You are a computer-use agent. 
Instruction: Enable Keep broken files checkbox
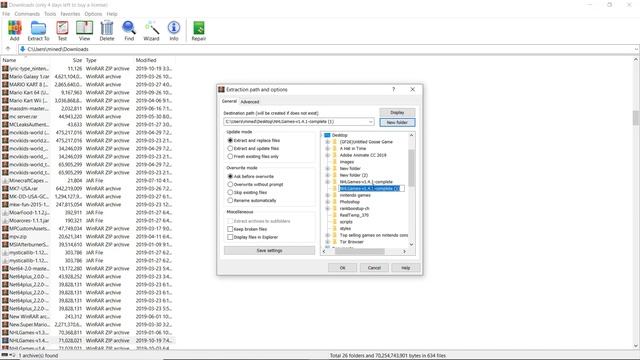[x=230, y=229]
